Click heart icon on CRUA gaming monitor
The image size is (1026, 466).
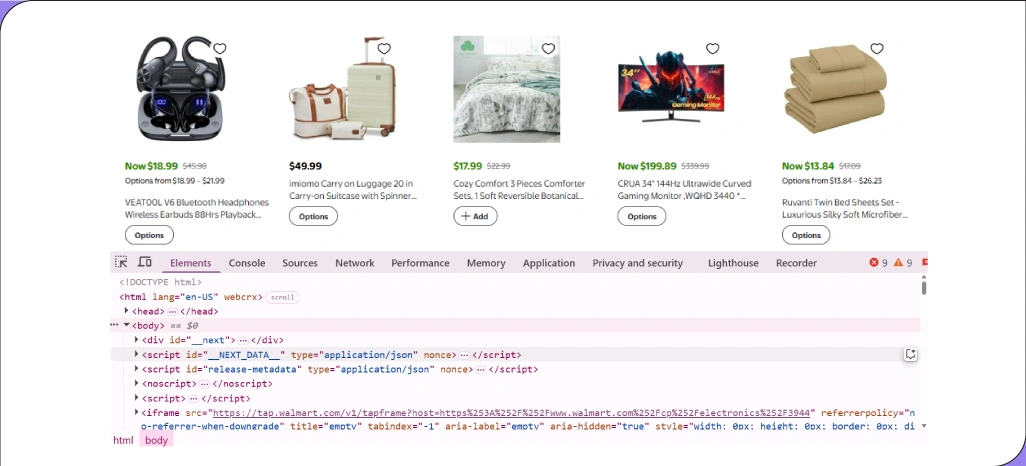coord(713,48)
